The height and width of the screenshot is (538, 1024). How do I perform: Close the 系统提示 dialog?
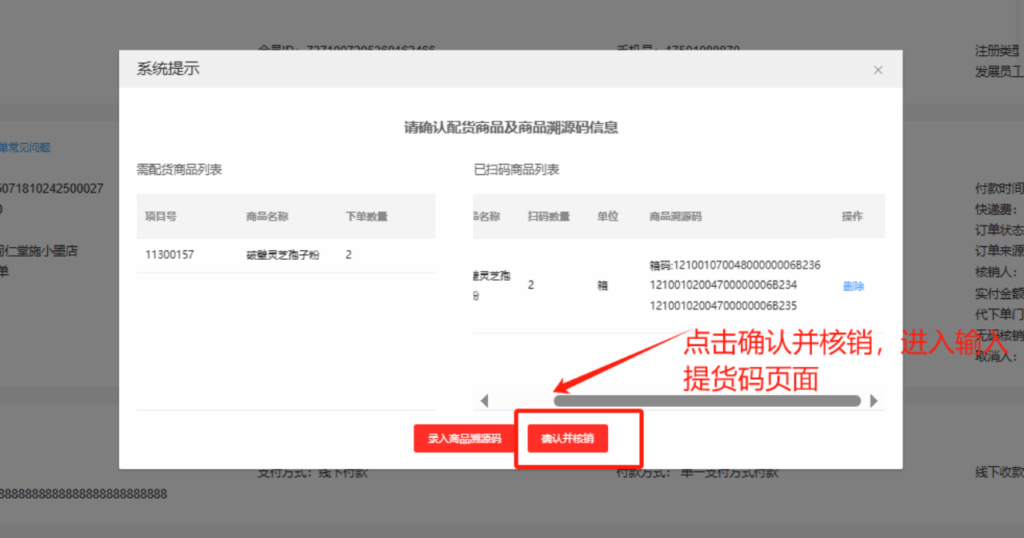(878, 70)
